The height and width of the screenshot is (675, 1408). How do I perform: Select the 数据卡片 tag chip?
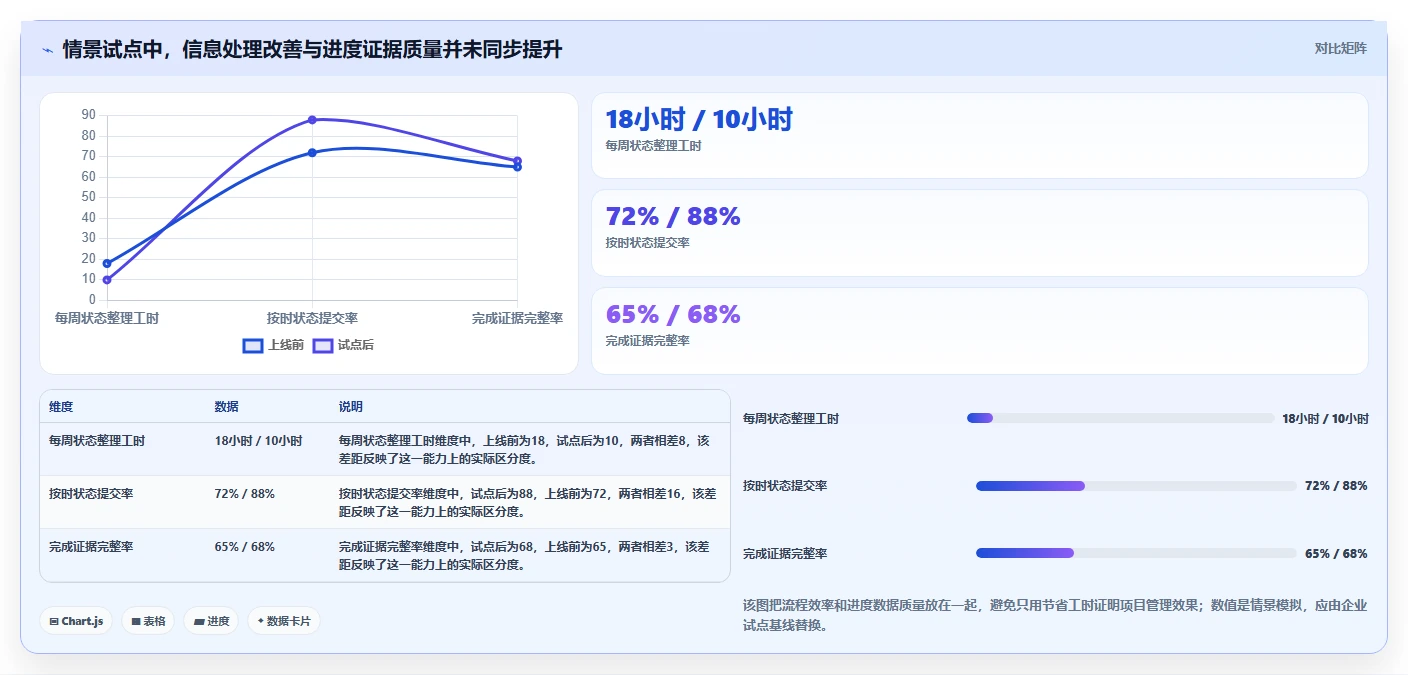point(284,621)
